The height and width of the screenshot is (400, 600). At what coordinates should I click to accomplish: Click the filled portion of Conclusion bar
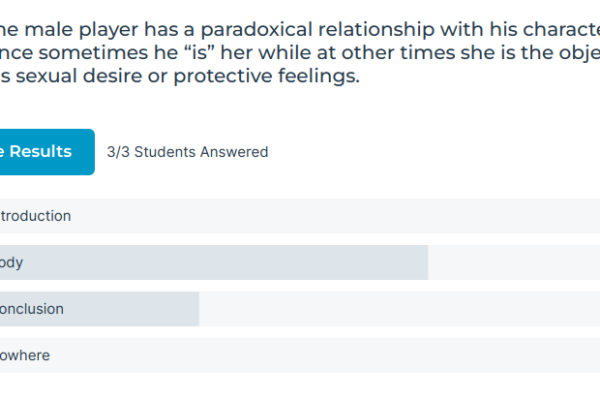[x=99, y=309]
